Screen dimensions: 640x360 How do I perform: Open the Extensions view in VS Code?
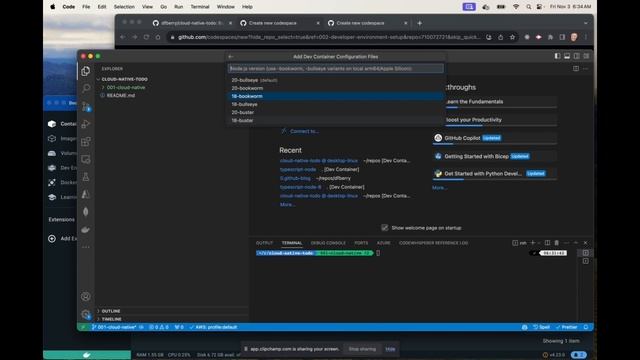point(86,142)
